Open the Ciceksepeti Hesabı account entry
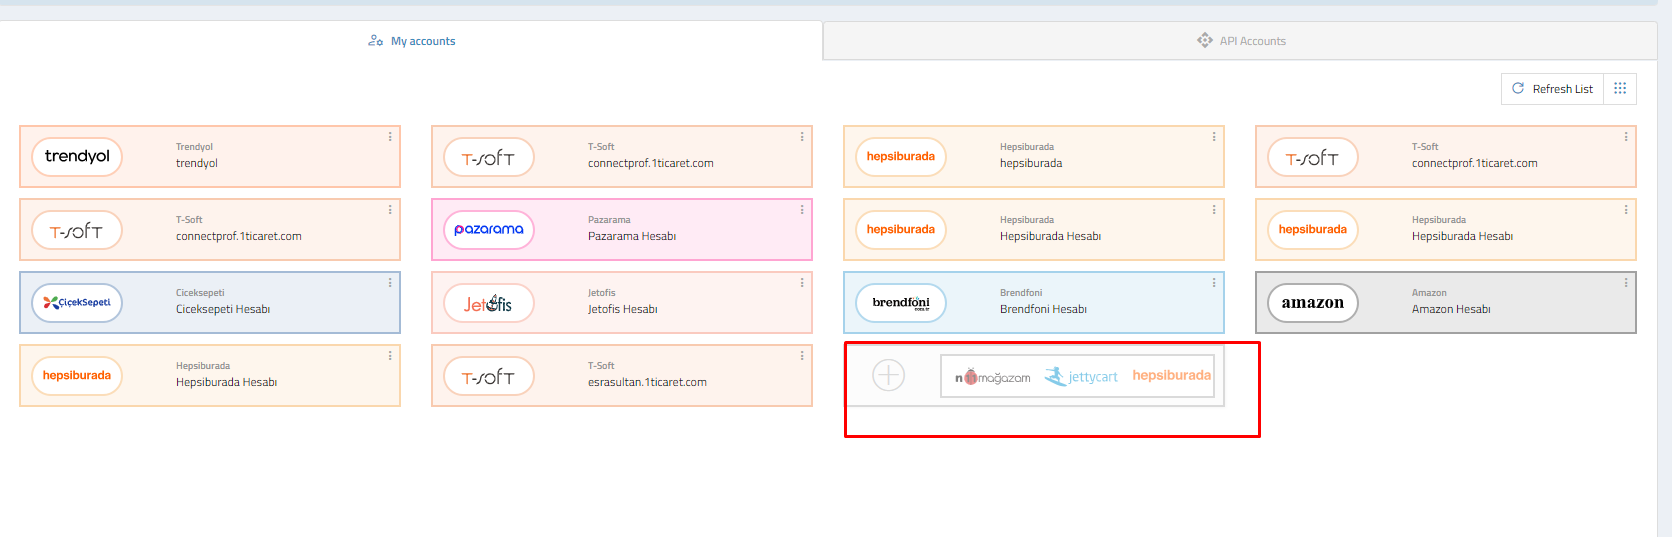The width and height of the screenshot is (1672, 537). pos(223,309)
